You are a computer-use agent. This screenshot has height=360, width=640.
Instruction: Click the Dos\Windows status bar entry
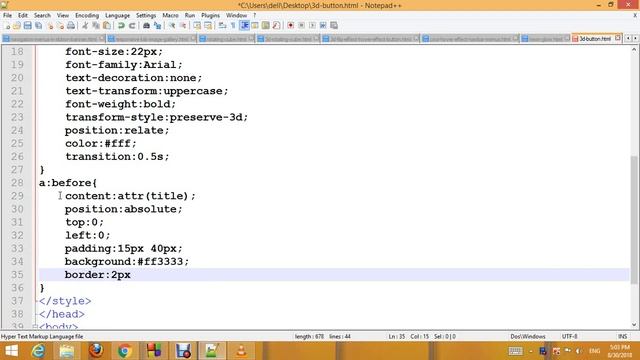[527, 336]
